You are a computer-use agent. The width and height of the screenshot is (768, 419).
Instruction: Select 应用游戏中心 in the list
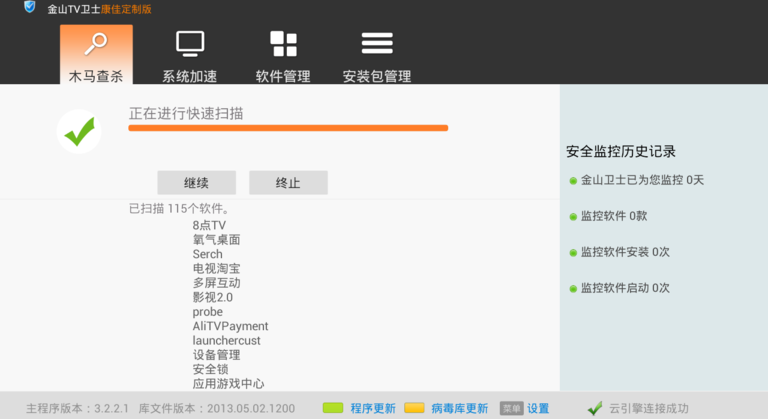[228, 384]
